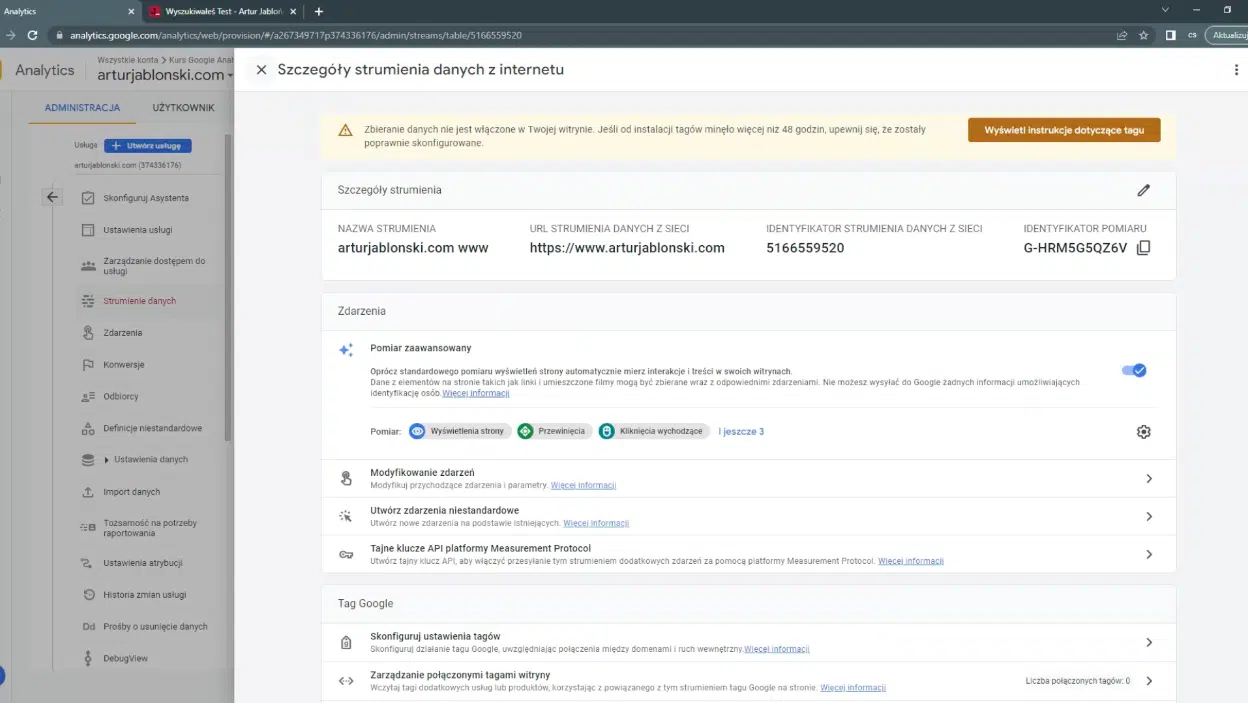The height and width of the screenshot is (703, 1248).
Task: Disable the Pomiar zaawansowany toggle
Action: pos(1134,370)
